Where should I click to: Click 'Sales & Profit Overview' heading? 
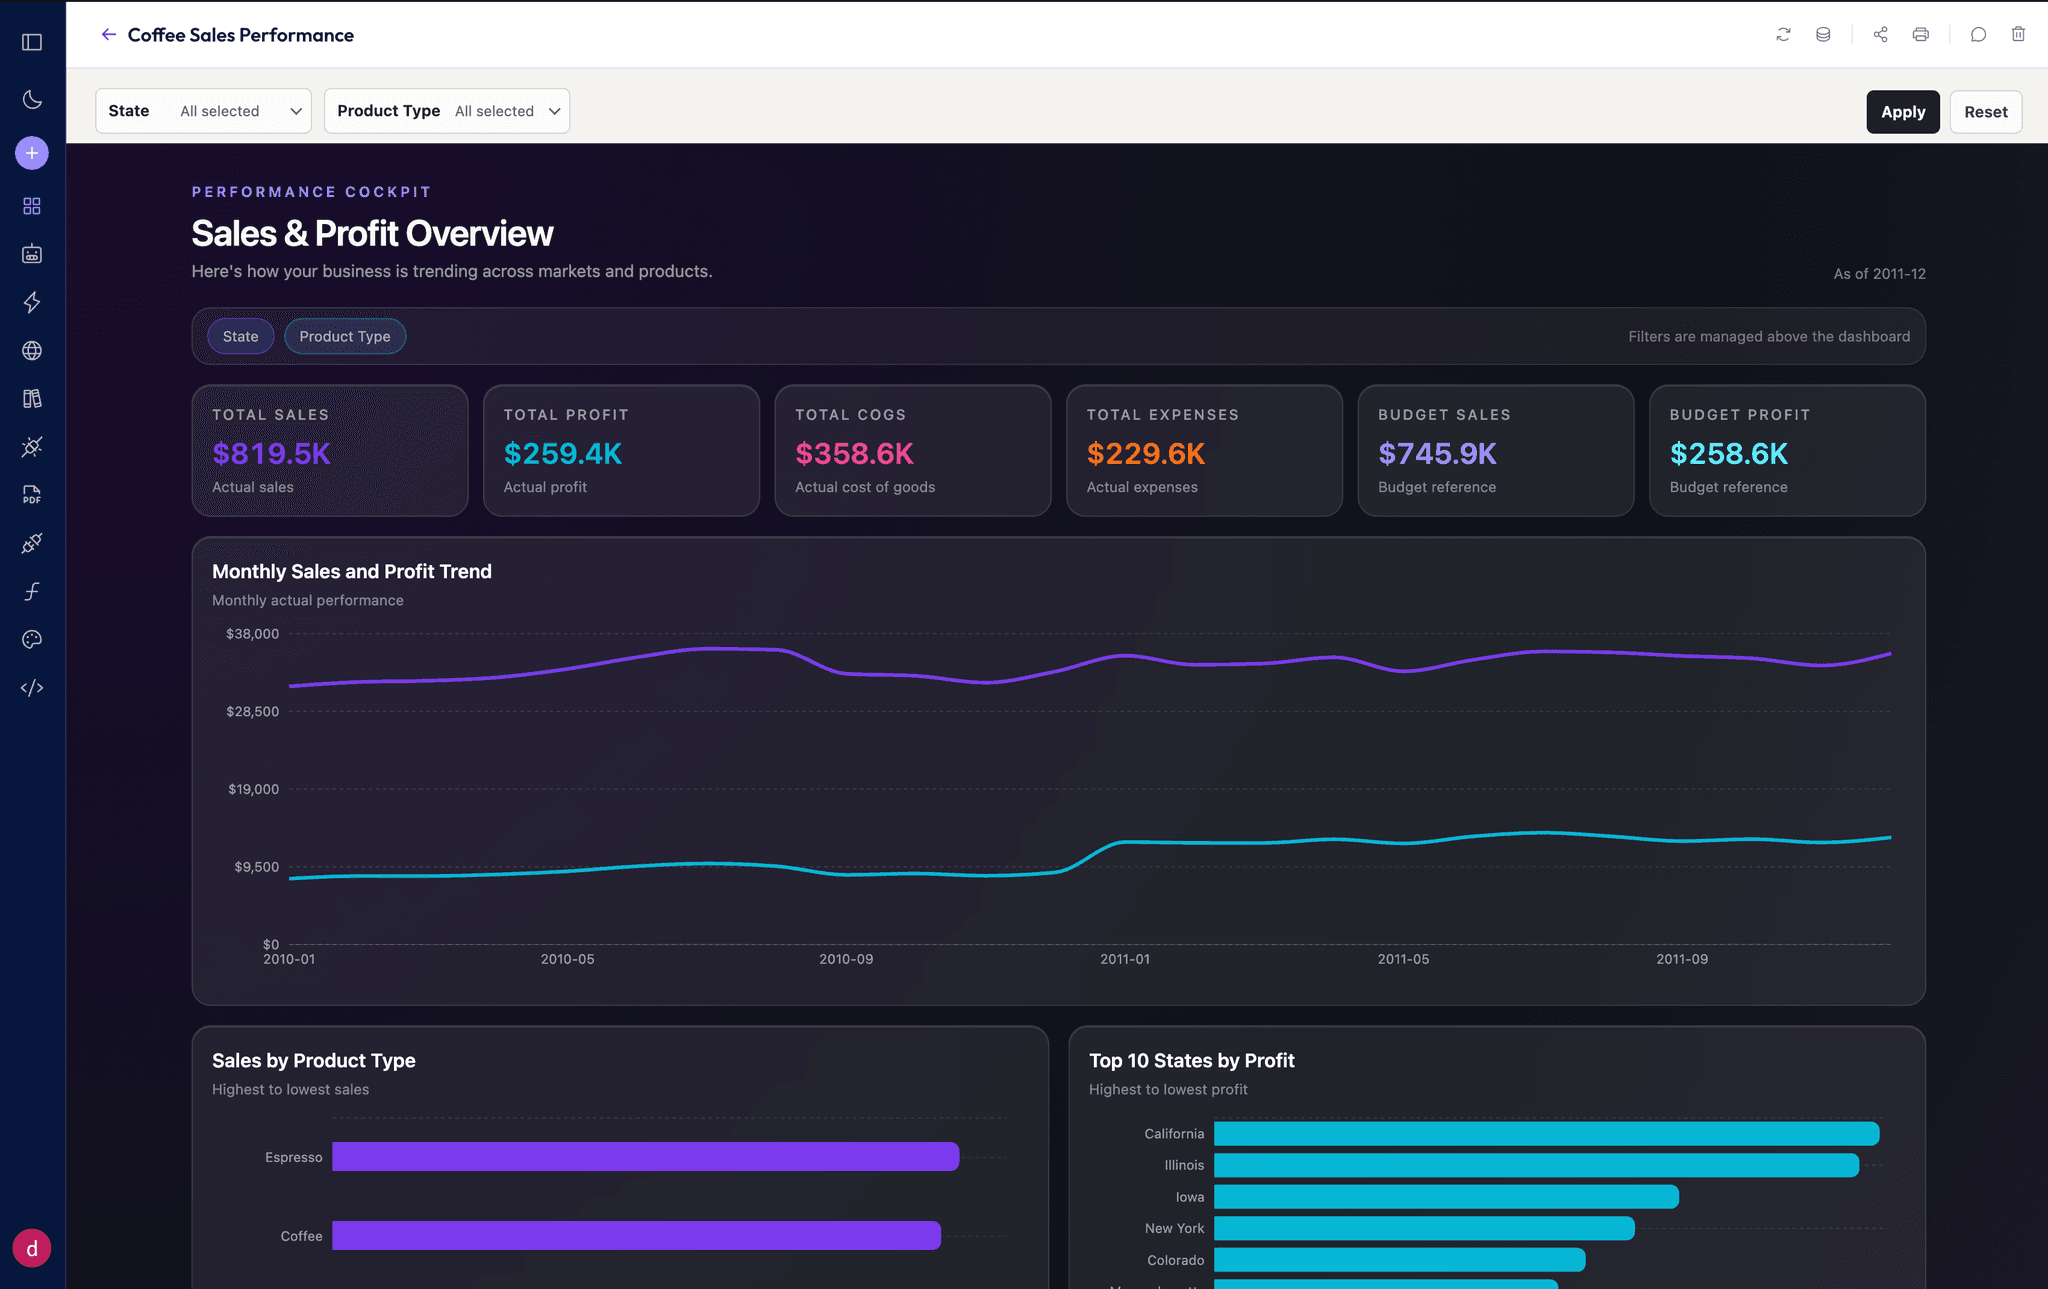[x=372, y=233]
